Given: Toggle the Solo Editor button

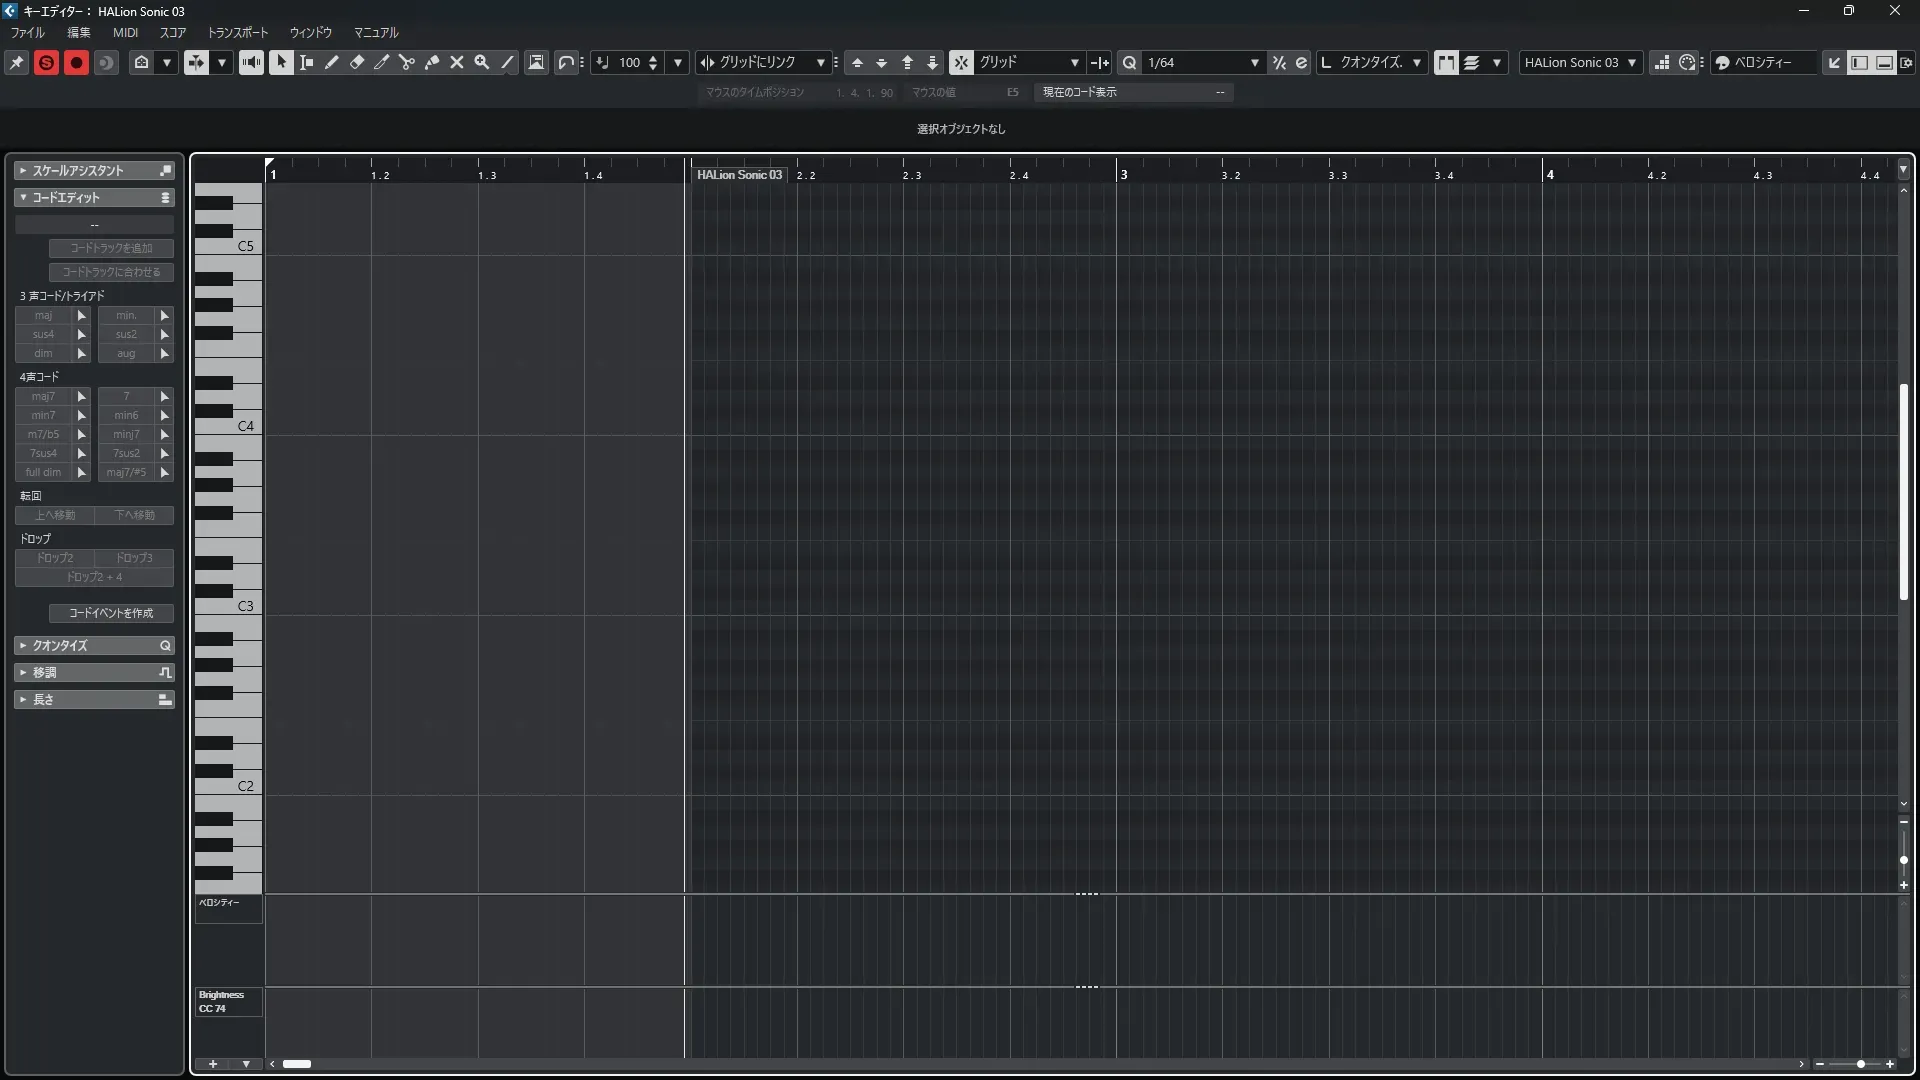Looking at the screenshot, I should [x=46, y=62].
